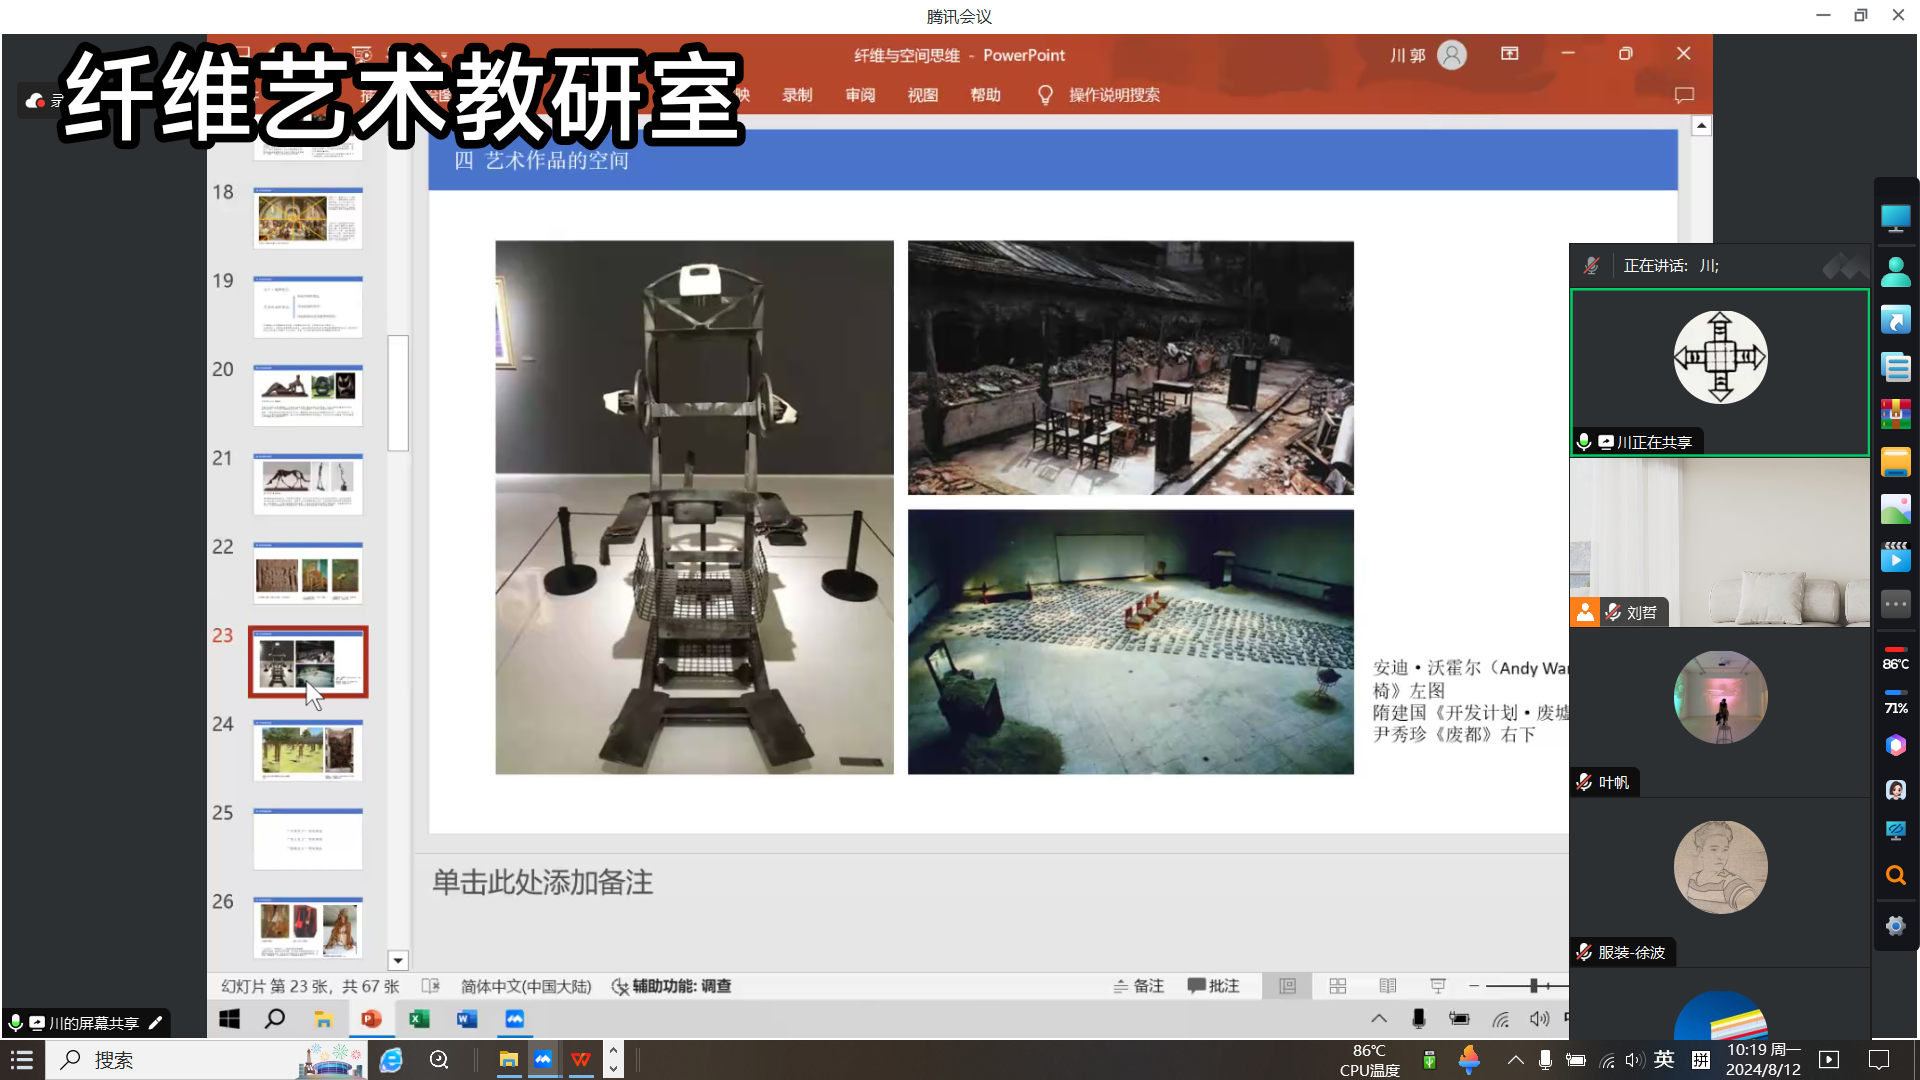Click the slide thumbnail panel scrollbar thumb
This screenshot has width=1920, height=1080.
(x=398, y=393)
